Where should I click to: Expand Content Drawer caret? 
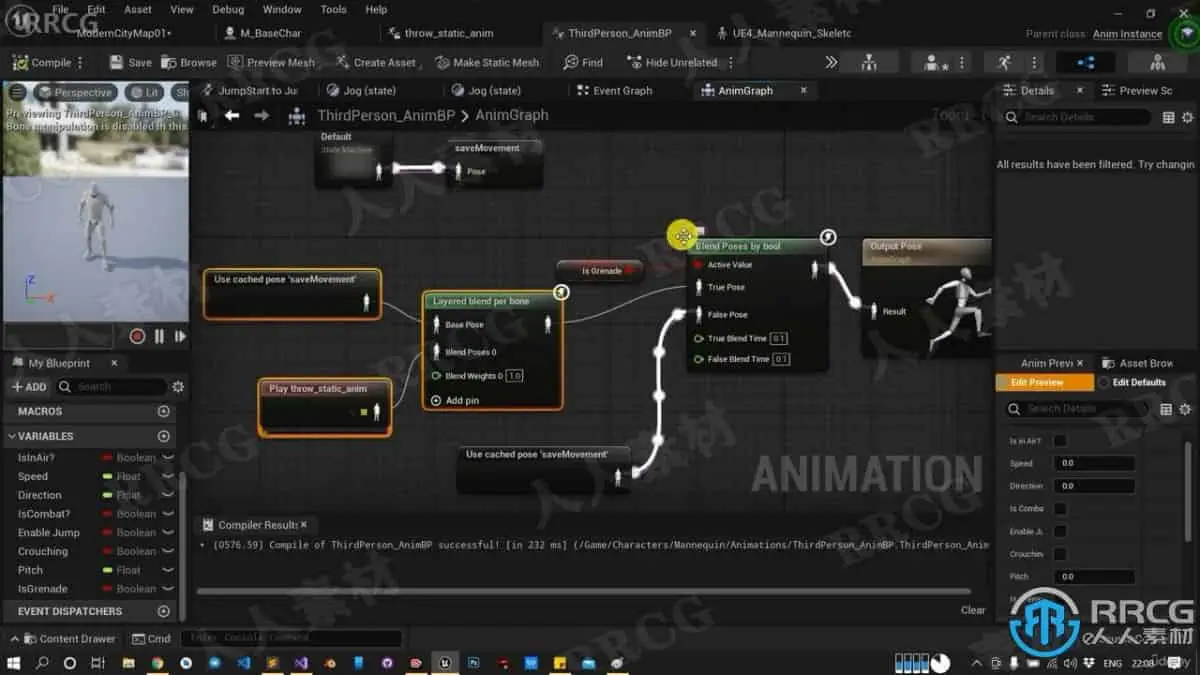14,638
